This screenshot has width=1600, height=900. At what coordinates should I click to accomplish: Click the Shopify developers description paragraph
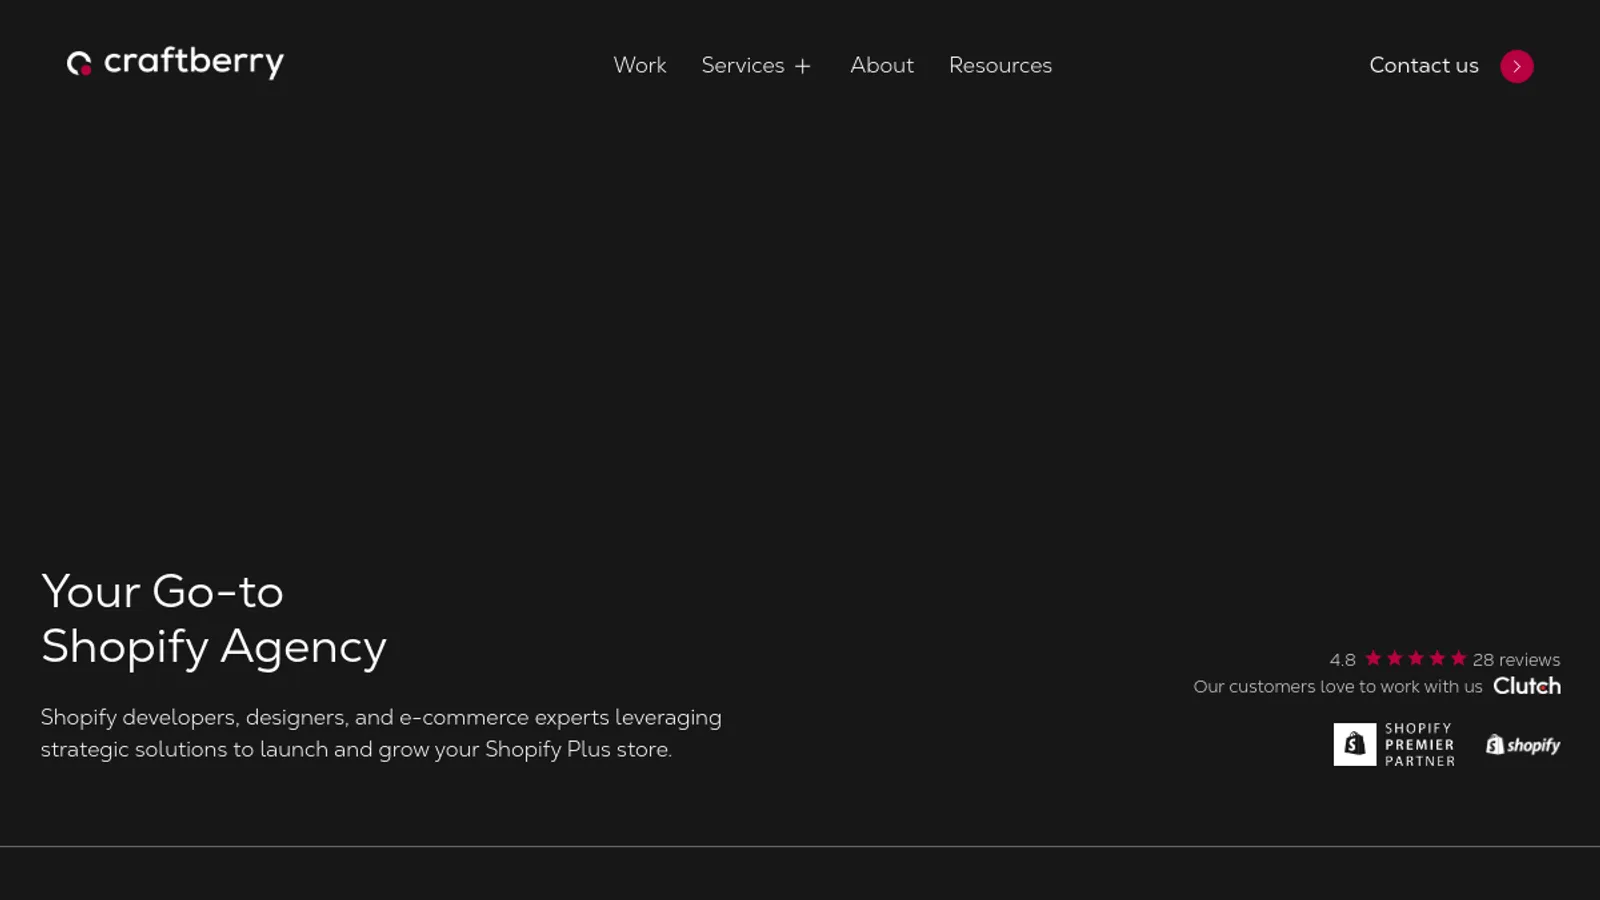[x=381, y=733]
